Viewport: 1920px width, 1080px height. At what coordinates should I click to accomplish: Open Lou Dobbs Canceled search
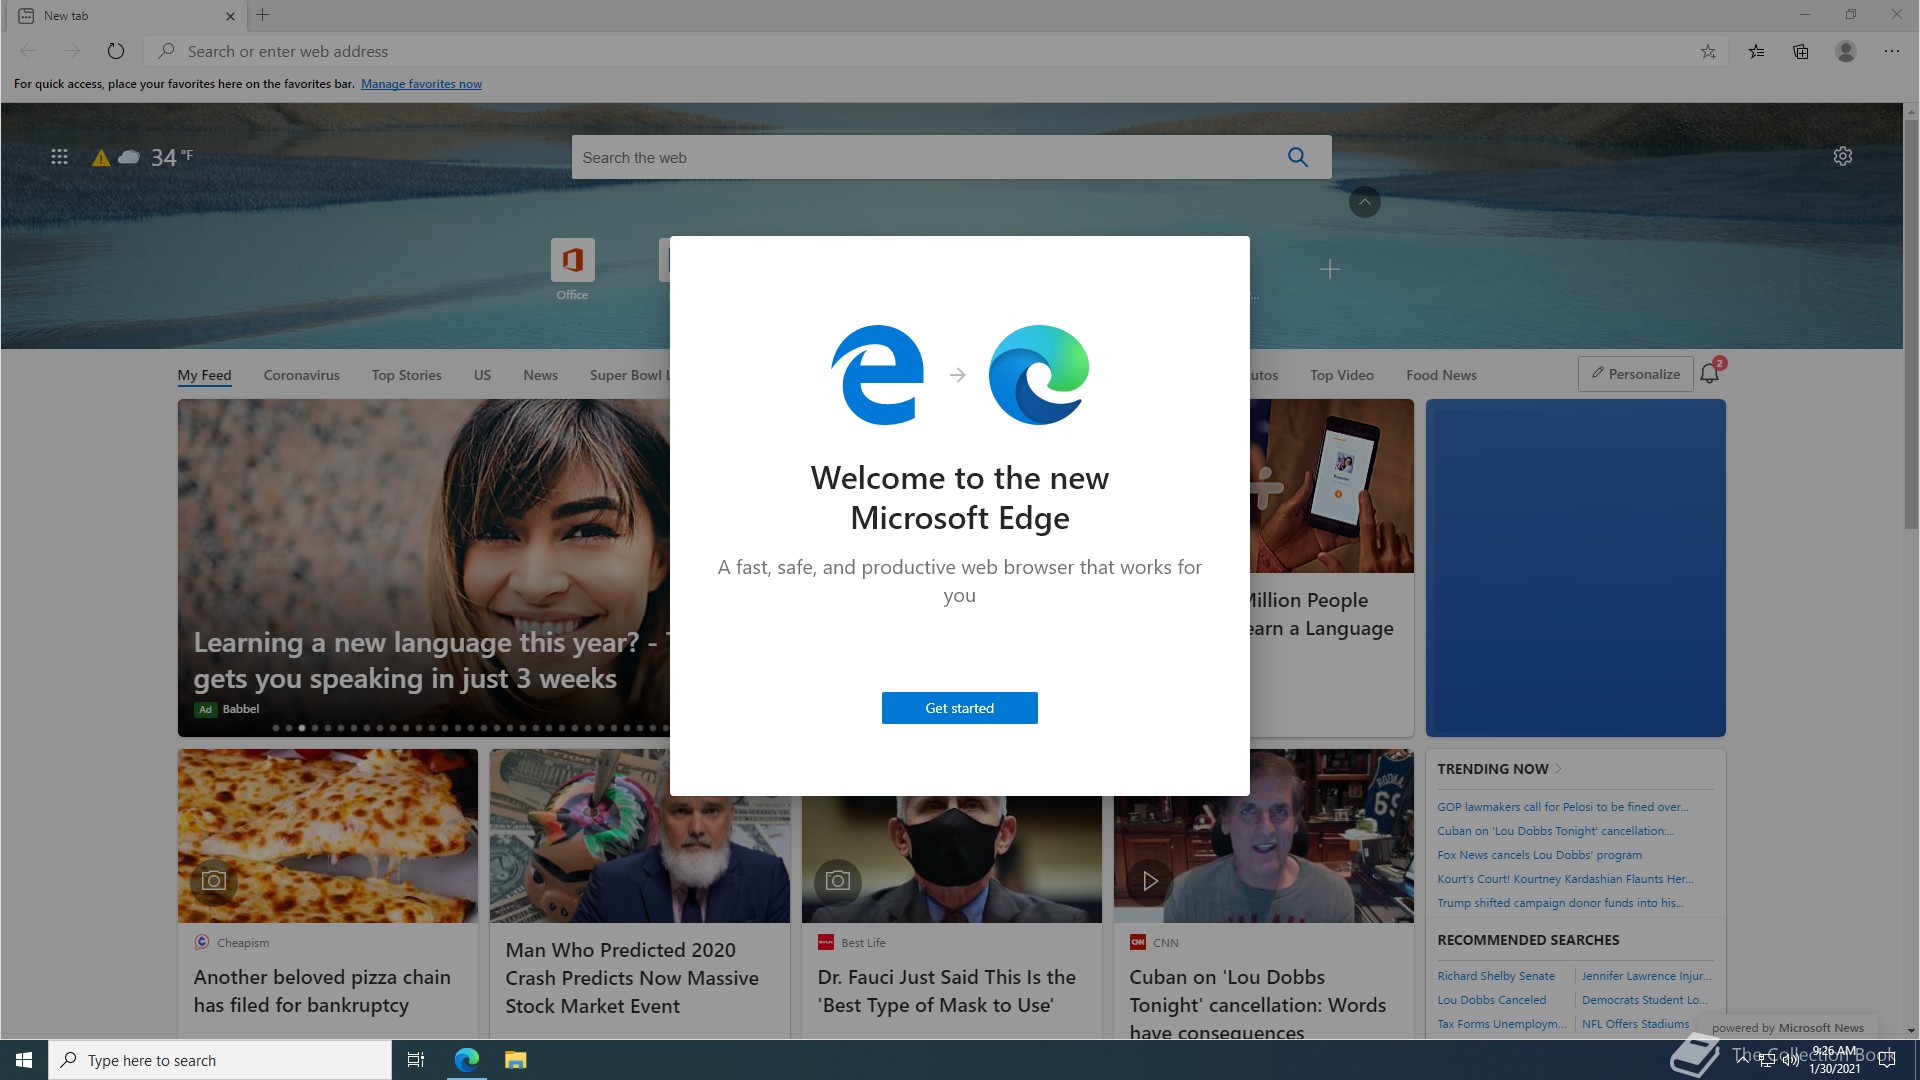coord(1491,1000)
